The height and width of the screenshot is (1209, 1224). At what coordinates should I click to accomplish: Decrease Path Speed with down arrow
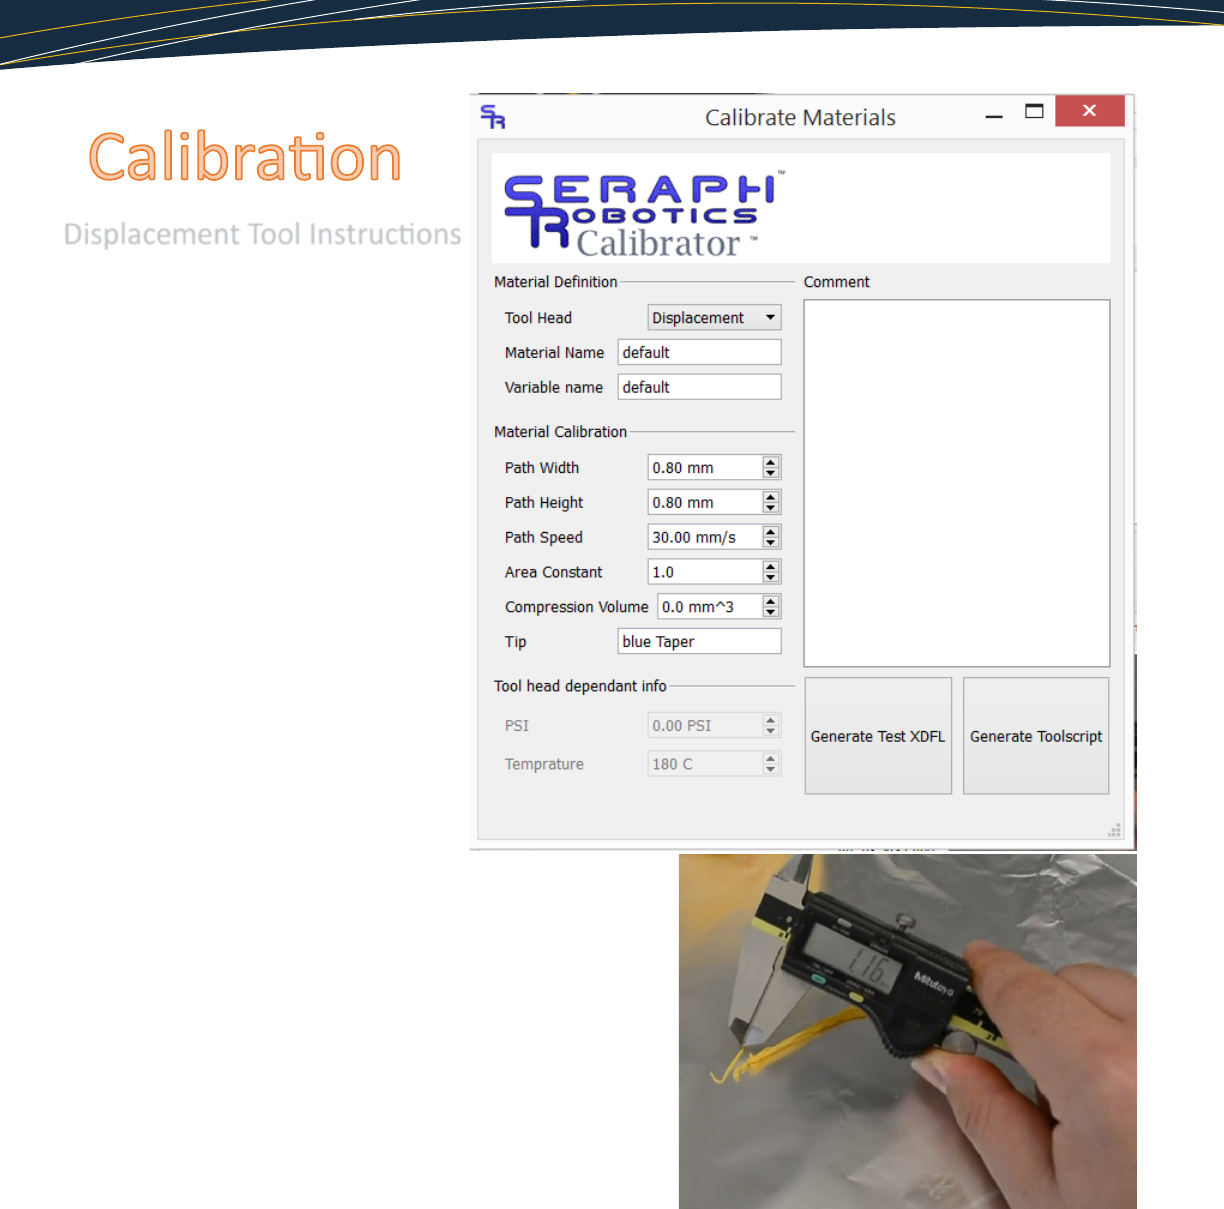pos(770,543)
